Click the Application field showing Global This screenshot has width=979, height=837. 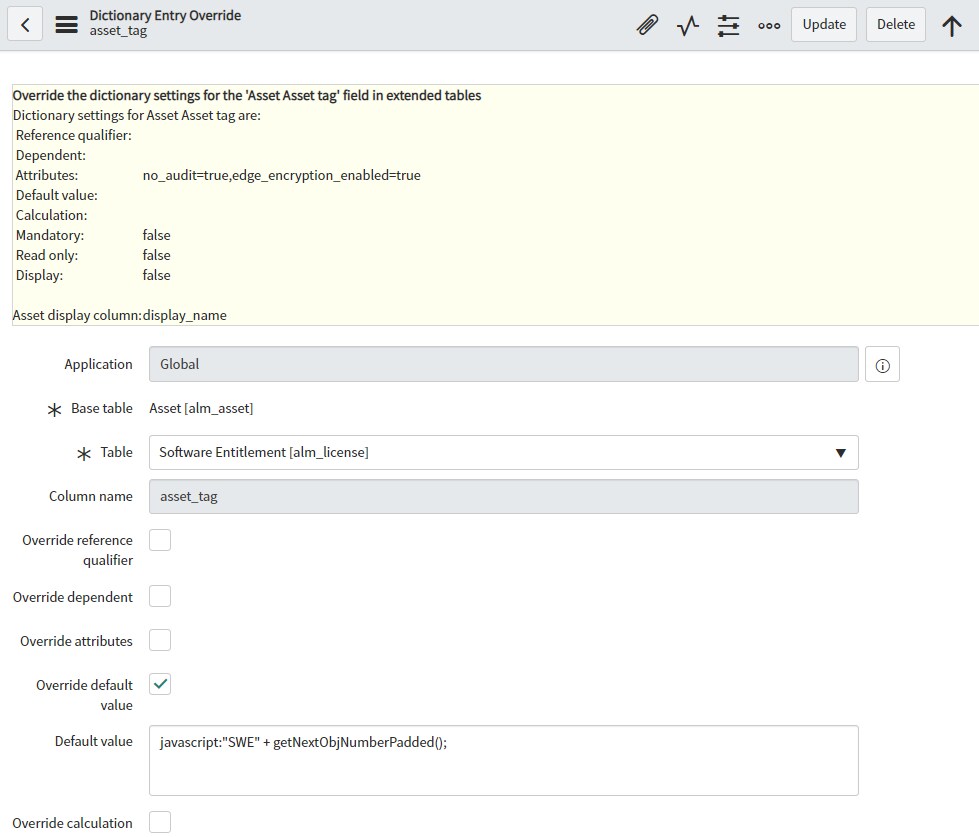(x=503, y=364)
